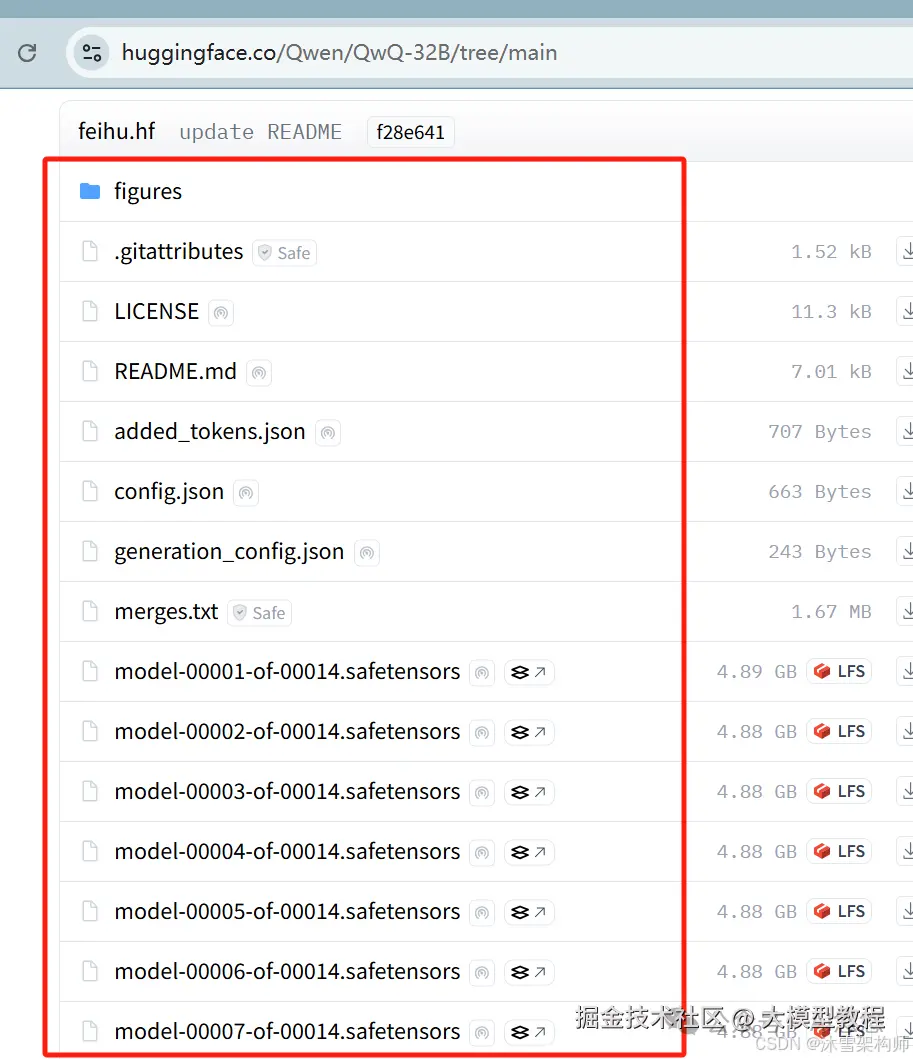Click the 1.67 MB size of merges.txt
The image size is (913, 1059).
(x=831, y=612)
